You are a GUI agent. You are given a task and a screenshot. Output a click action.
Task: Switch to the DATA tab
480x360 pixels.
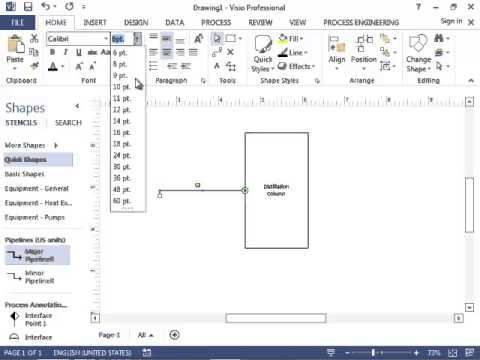pyautogui.click(x=175, y=22)
